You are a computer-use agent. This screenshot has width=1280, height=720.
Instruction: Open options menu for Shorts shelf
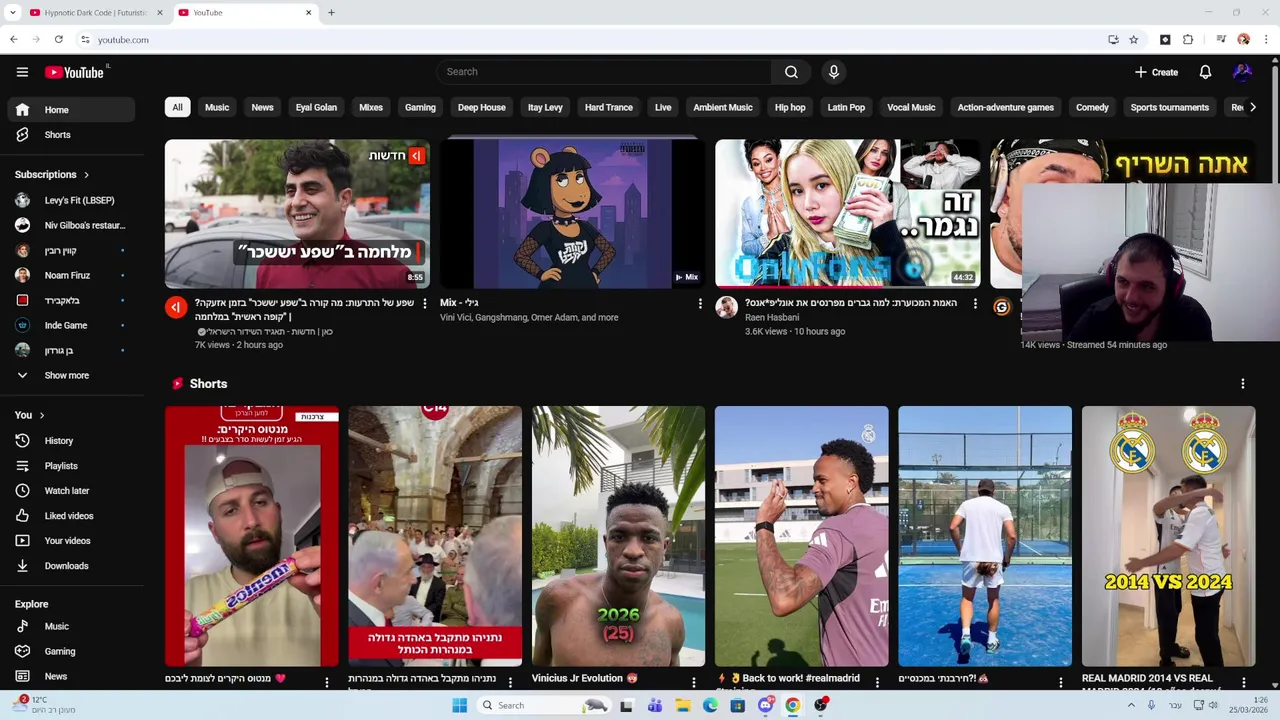click(x=1243, y=384)
